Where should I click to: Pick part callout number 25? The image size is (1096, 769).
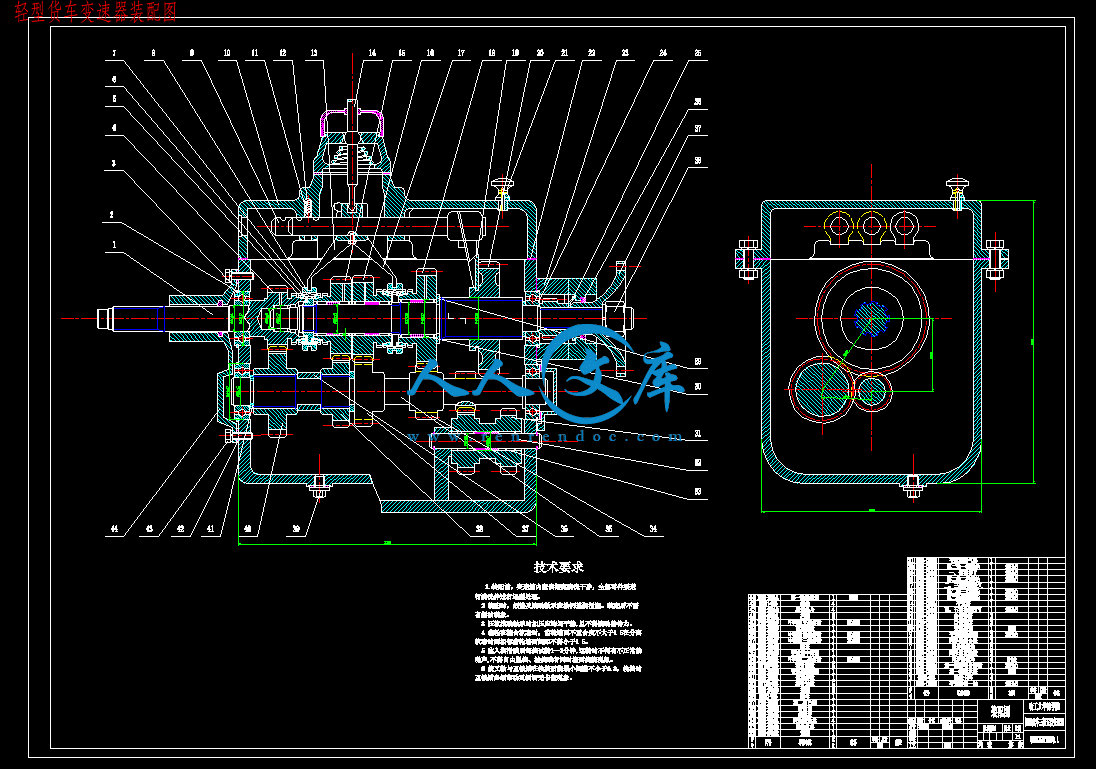pyautogui.click(x=698, y=53)
